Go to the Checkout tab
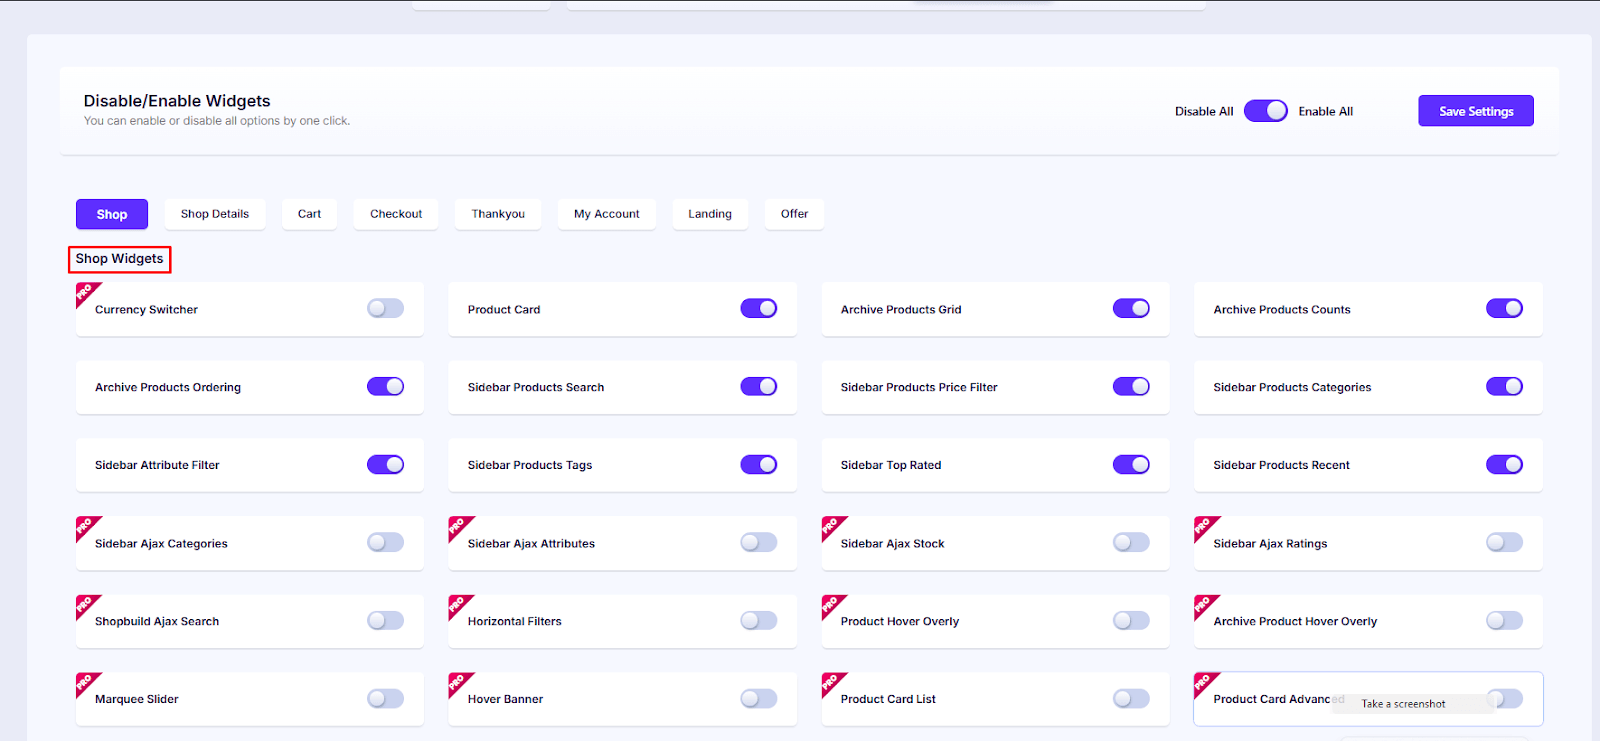 (396, 214)
